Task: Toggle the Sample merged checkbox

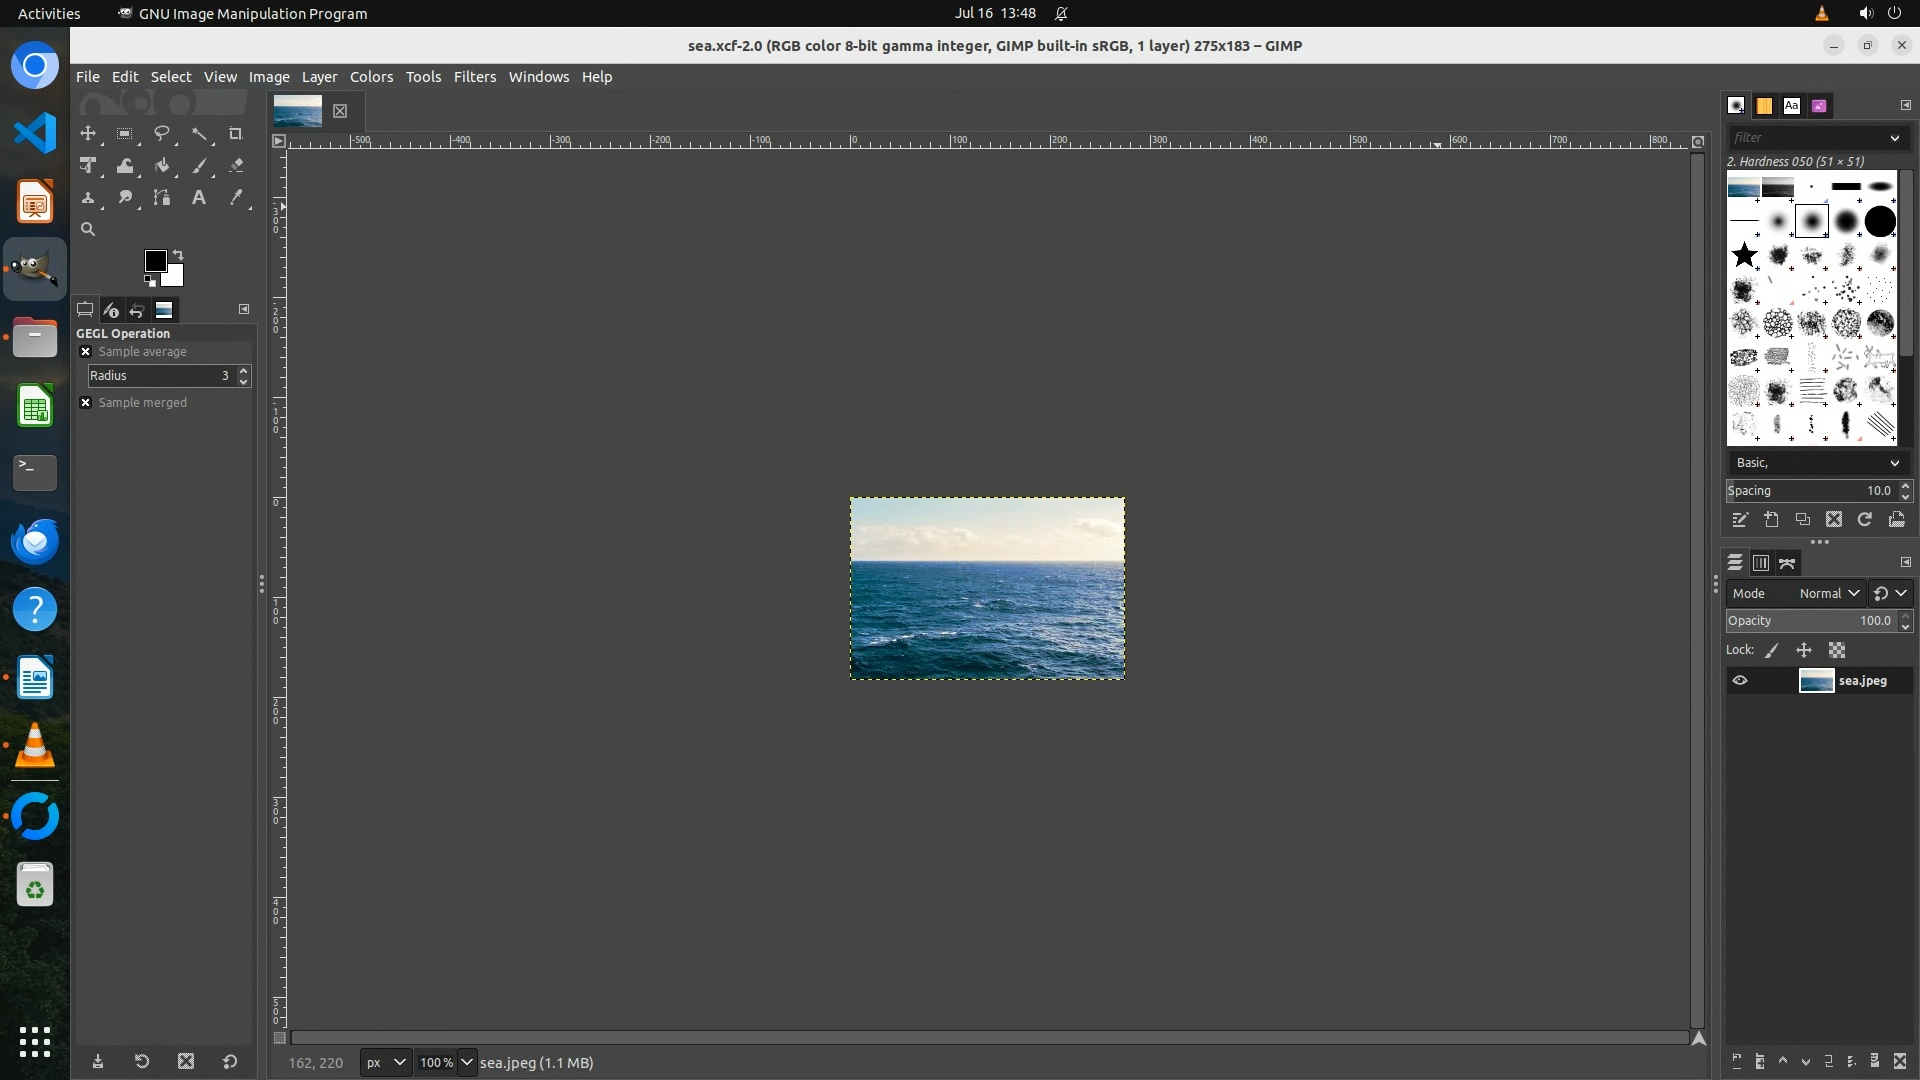Action: [86, 403]
